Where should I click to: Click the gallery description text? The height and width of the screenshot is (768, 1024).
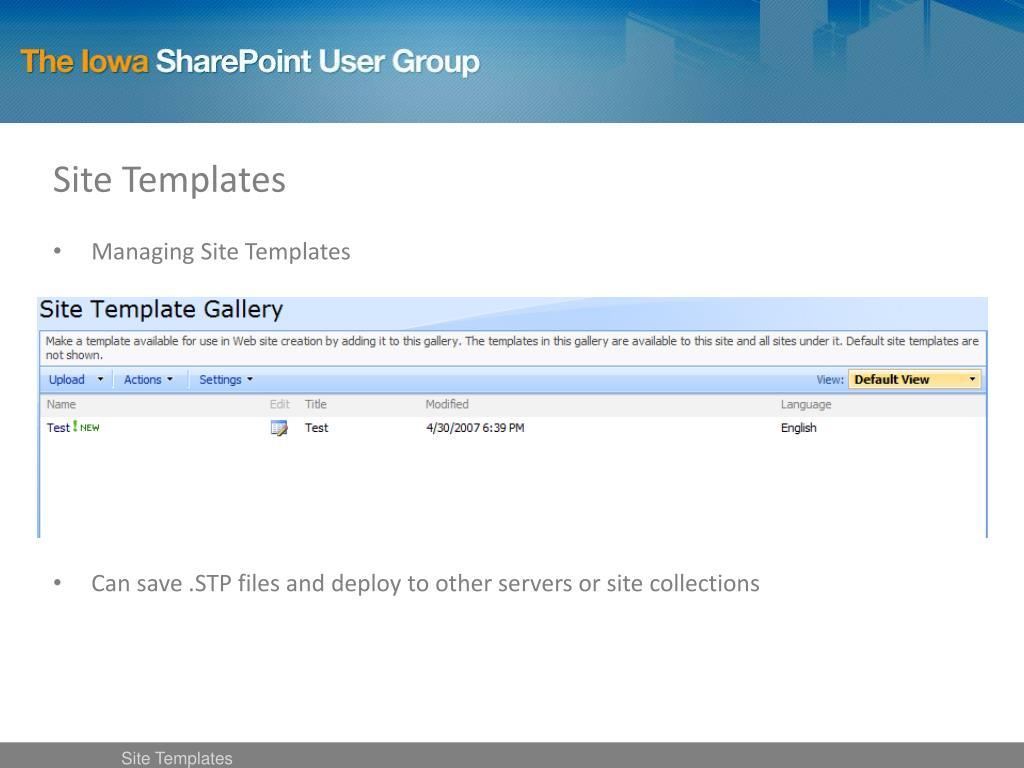512,348
